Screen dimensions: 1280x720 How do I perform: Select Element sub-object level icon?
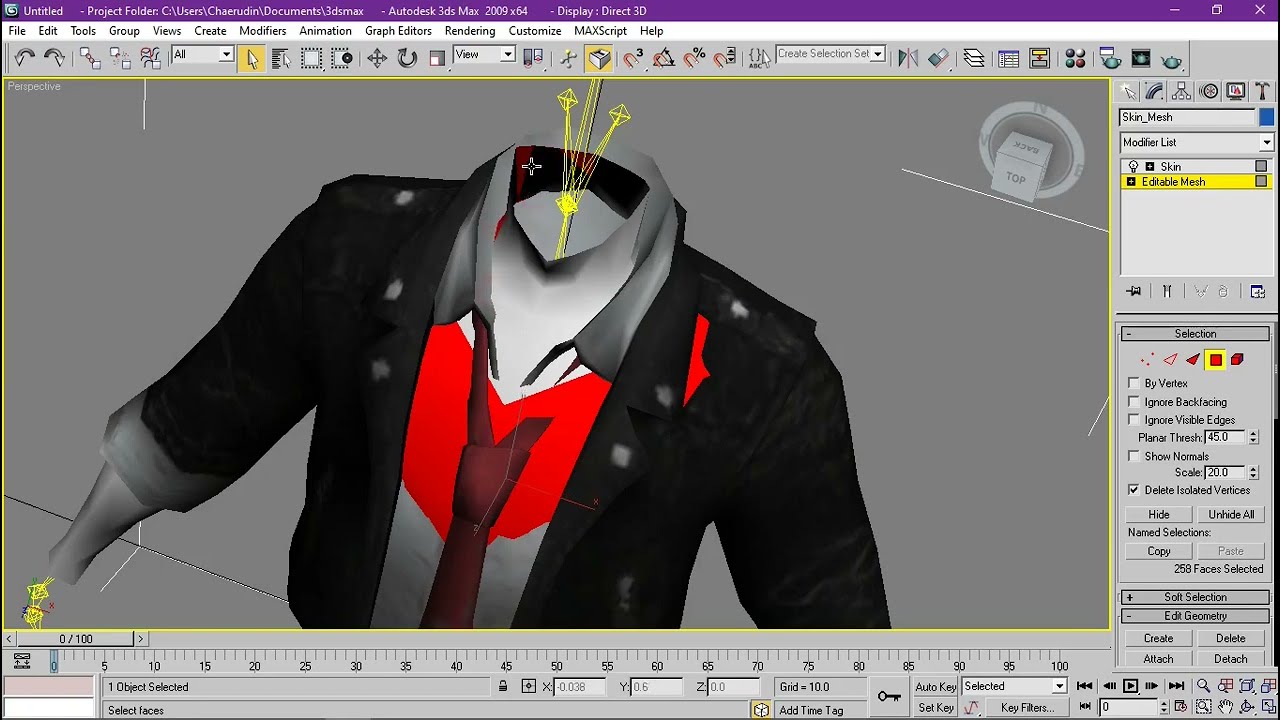[1237, 360]
